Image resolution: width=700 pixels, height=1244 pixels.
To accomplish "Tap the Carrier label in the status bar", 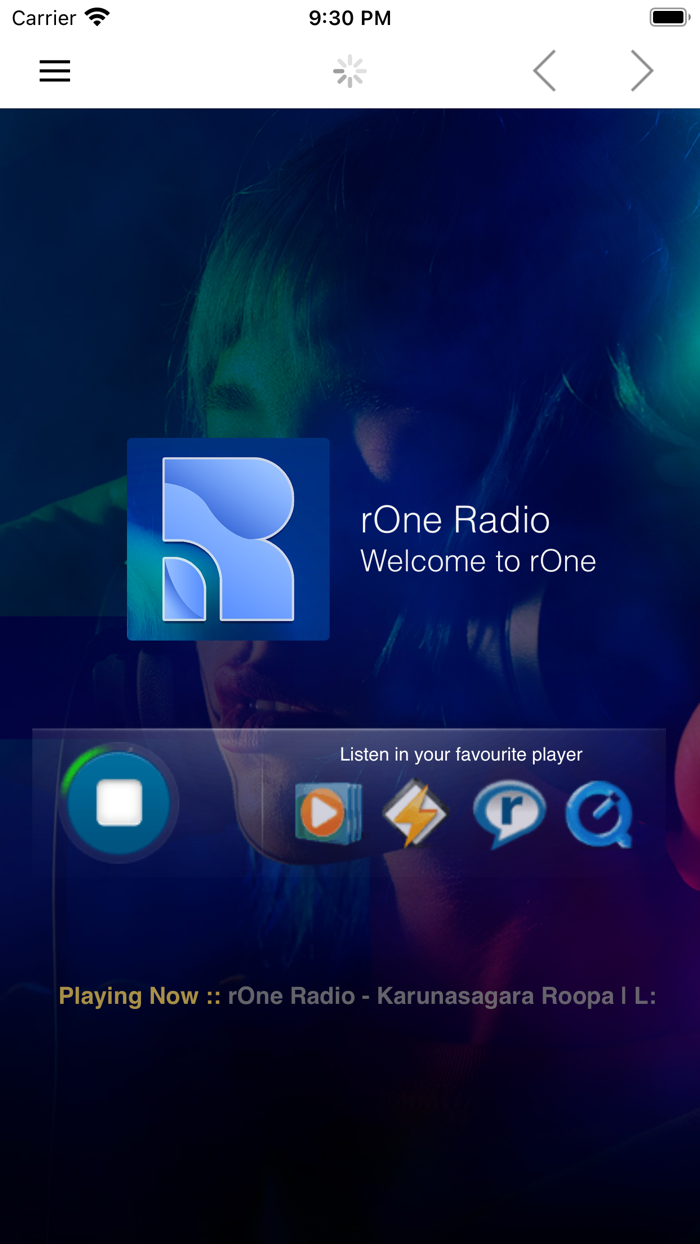I will click(x=44, y=18).
